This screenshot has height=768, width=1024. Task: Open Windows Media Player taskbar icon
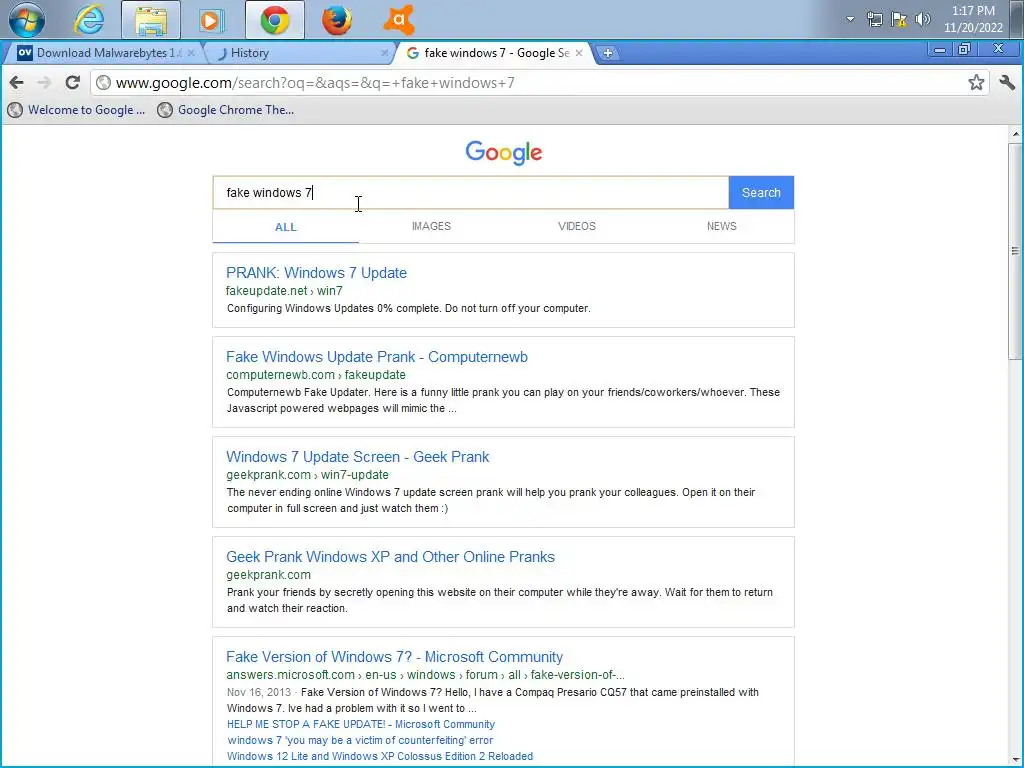210,20
